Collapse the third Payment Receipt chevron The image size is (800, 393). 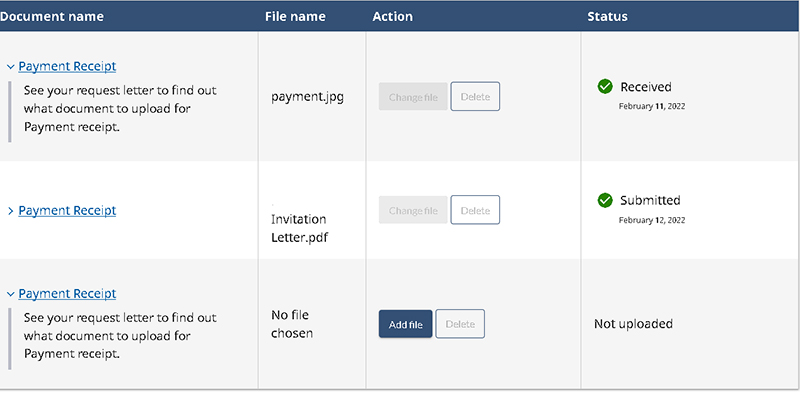coord(11,294)
